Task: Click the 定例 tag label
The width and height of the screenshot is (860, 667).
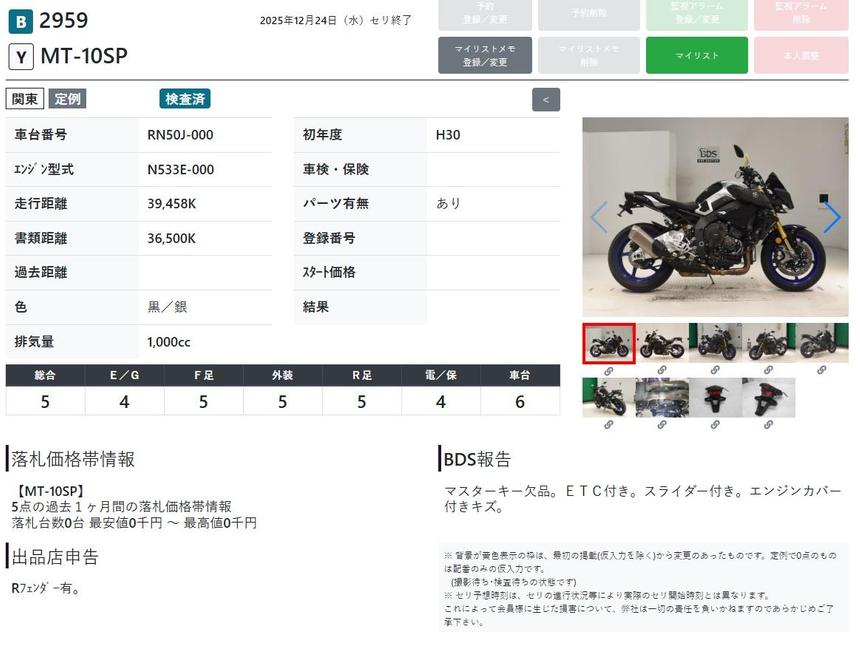Action: tap(68, 99)
